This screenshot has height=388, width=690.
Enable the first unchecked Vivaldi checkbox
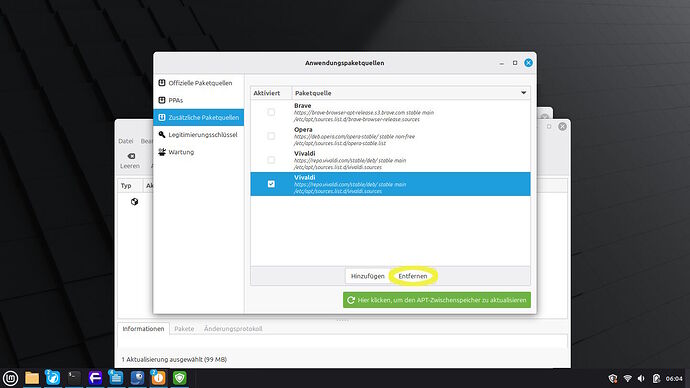pos(271,160)
